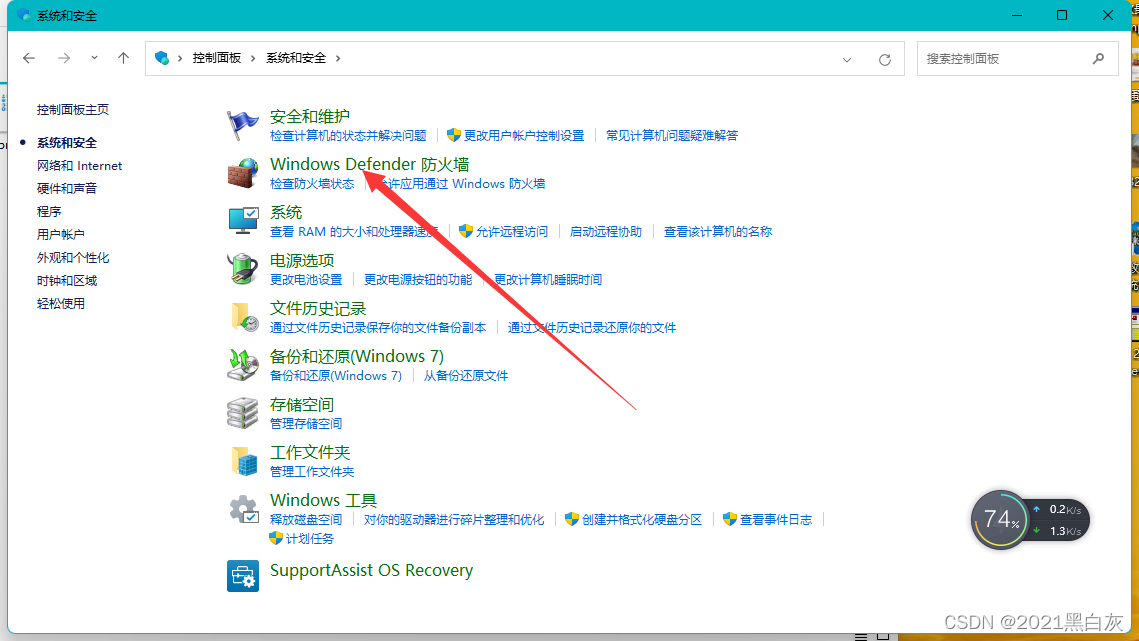
Task: Refresh the control panel view
Action: point(885,60)
